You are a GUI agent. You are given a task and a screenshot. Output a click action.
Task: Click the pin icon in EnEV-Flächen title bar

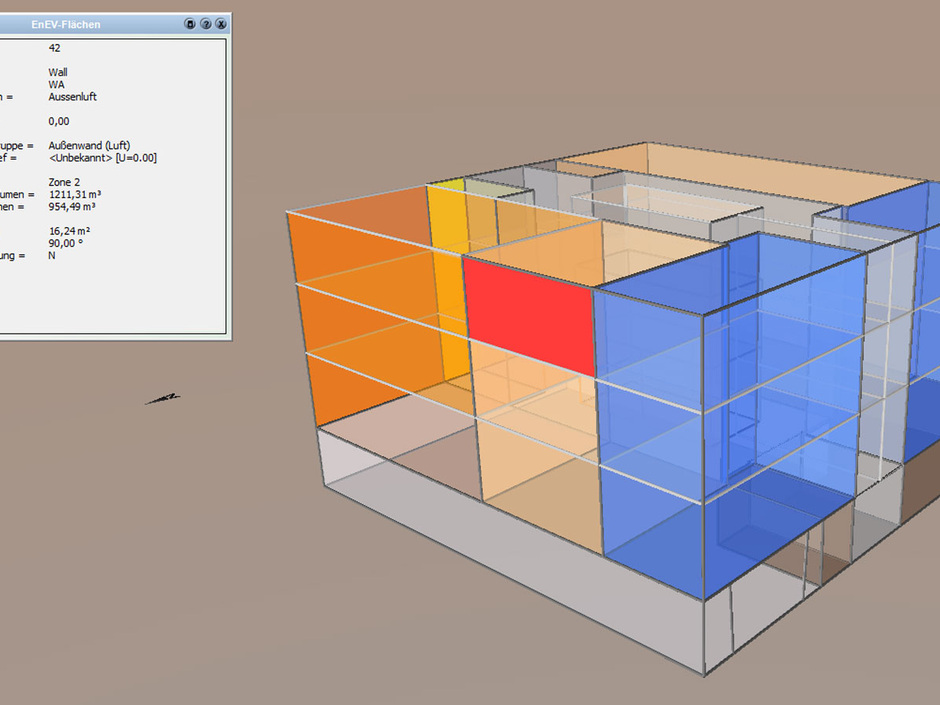[190, 24]
